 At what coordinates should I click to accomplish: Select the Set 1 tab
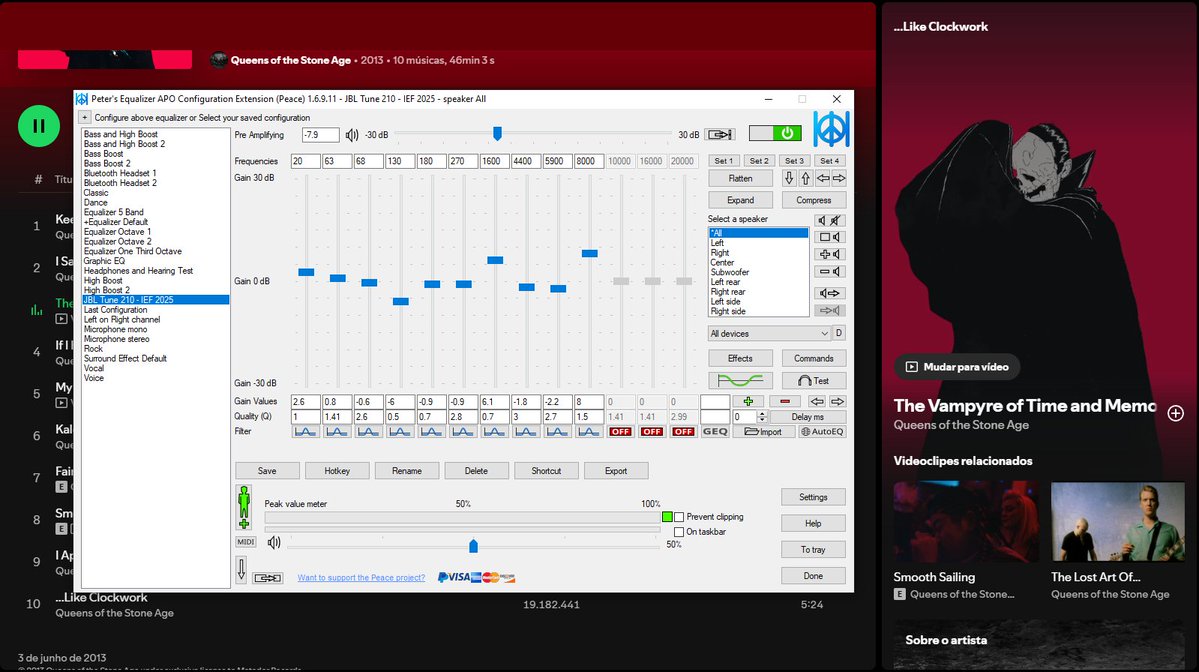click(x=723, y=161)
